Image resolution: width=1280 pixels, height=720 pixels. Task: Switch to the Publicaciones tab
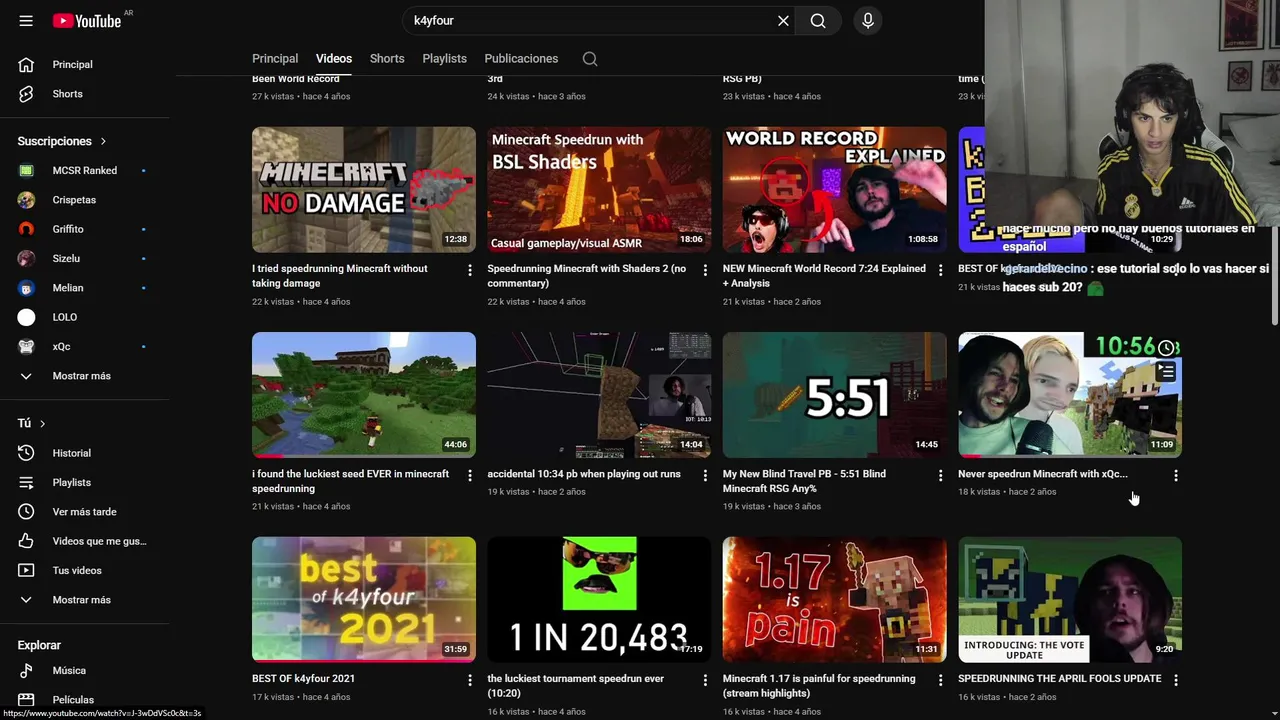pos(521,59)
